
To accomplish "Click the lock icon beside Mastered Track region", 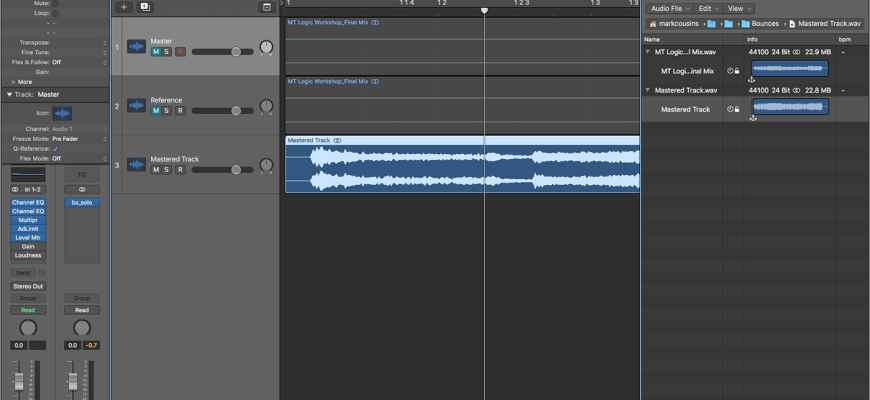I will point(737,109).
